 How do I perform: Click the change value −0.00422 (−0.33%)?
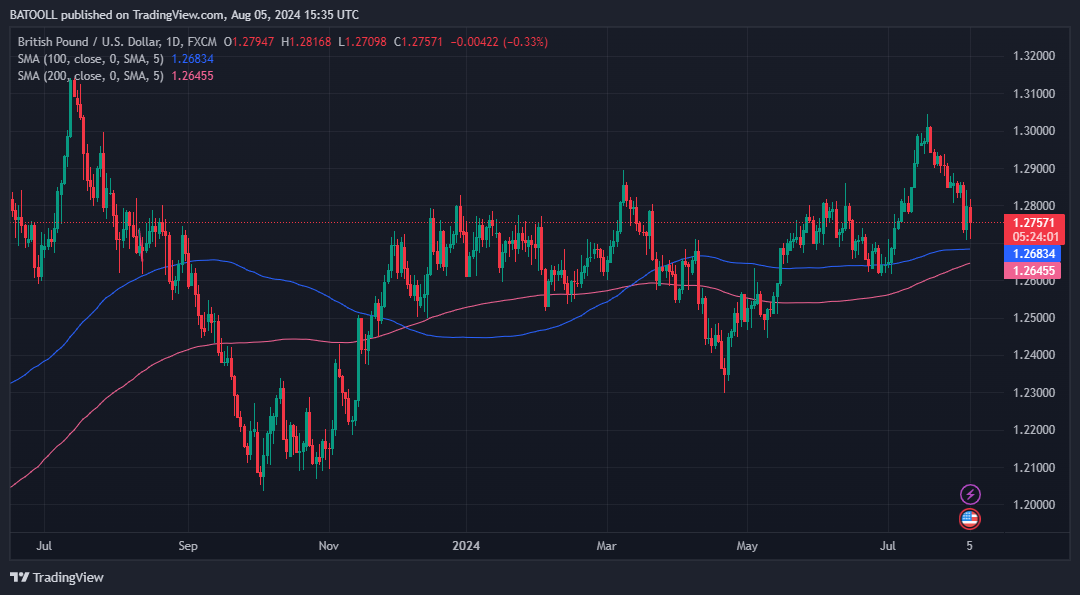click(499, 42)
